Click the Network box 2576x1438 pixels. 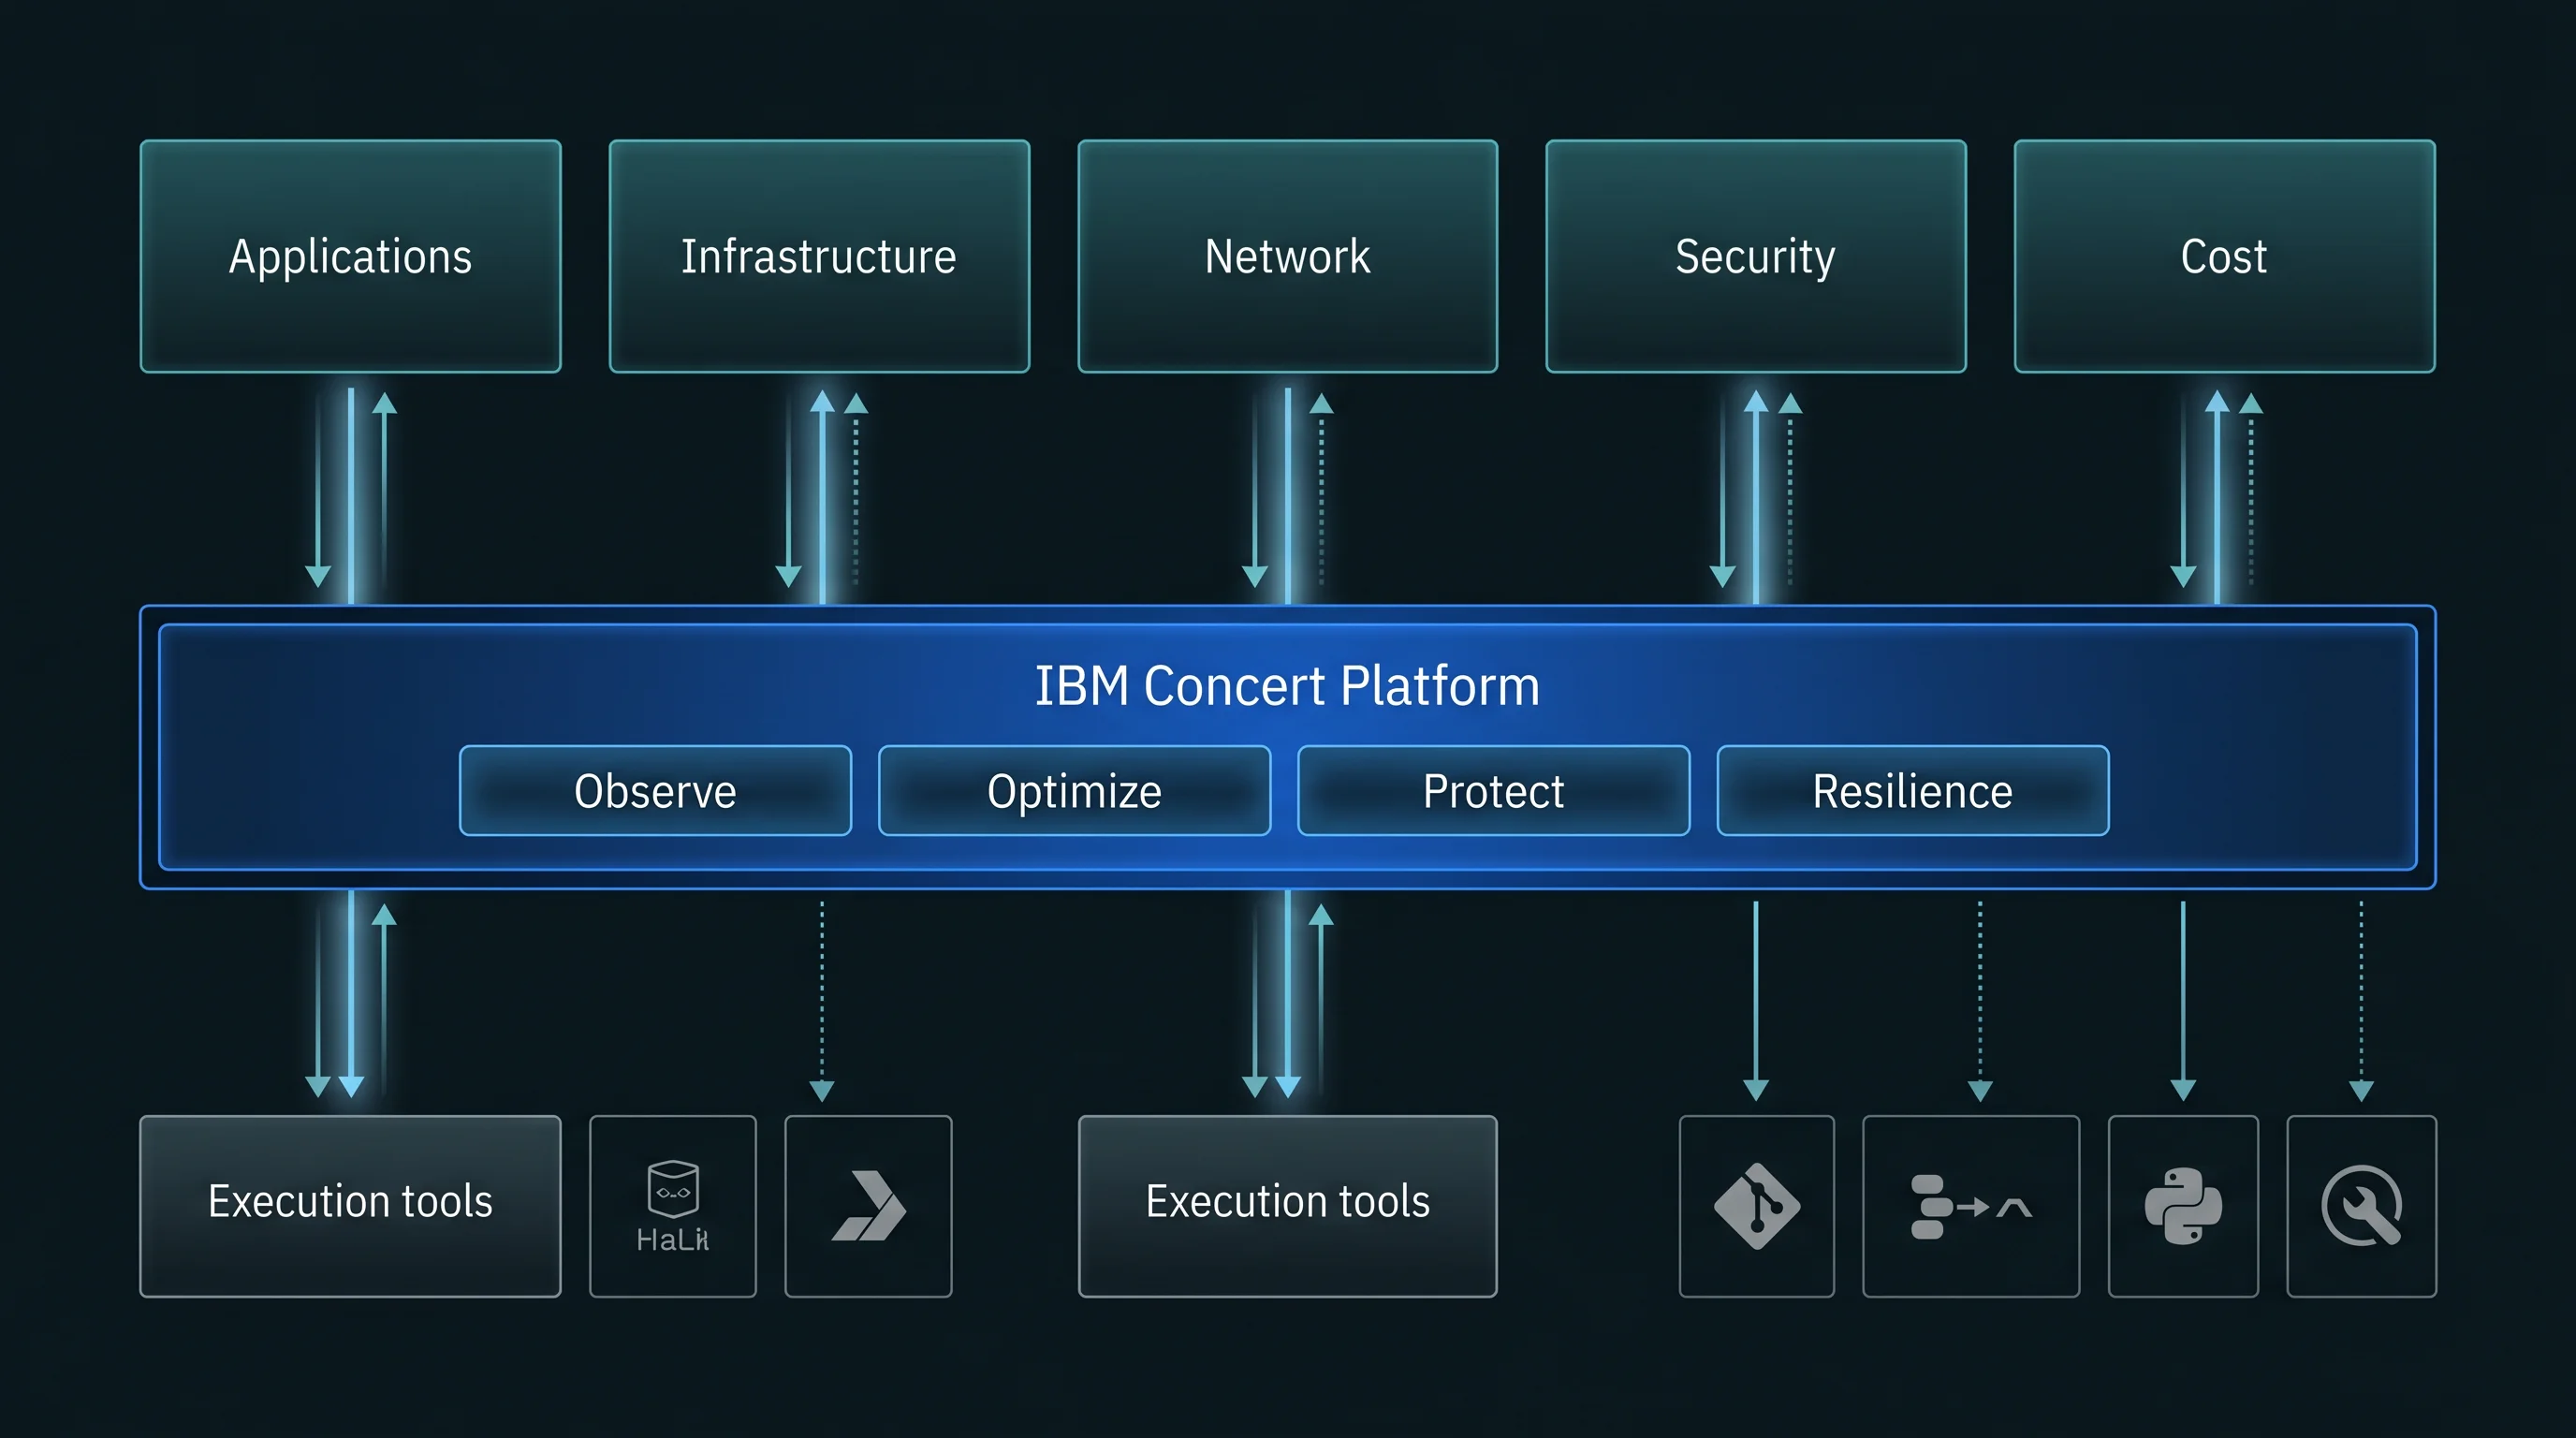coord(1287,256)
